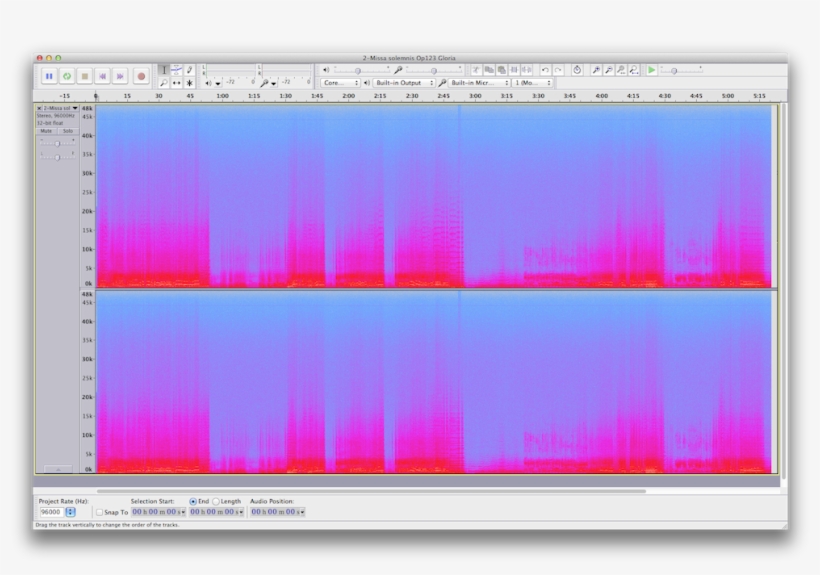The width and height of the screenshot is (820, 575).
Task: Select the Multi-Tool asterisk mode
Action: pos(189,83)
